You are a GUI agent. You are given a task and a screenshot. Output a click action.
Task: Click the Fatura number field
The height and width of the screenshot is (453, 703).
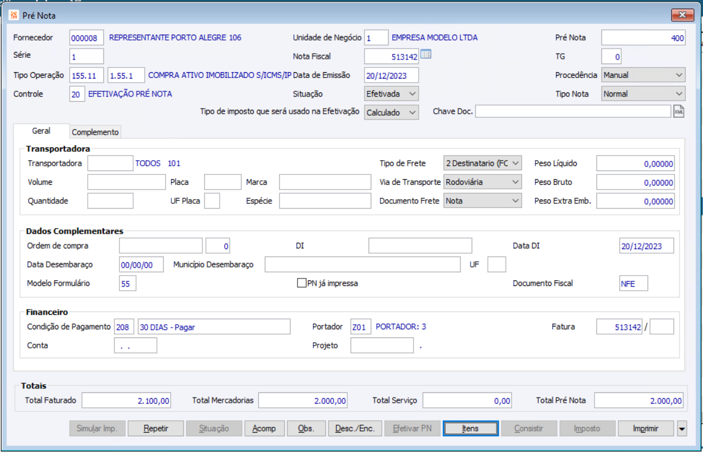(x=620, y=327)
